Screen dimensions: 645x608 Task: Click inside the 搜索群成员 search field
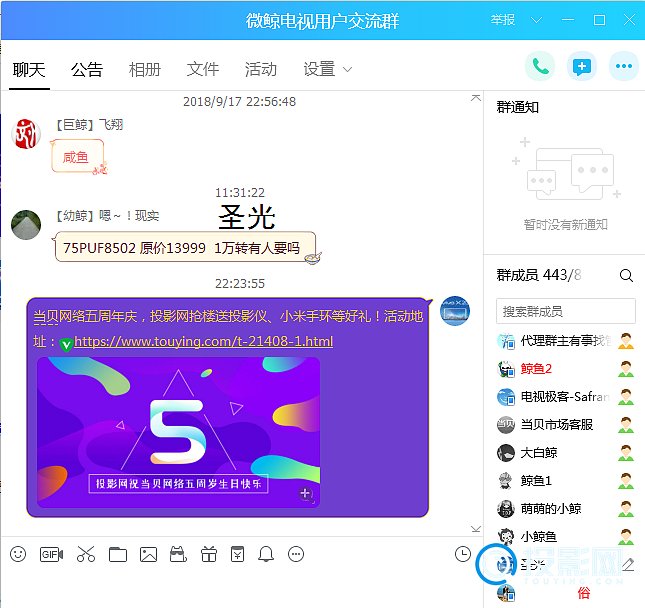tap(566, 311)
